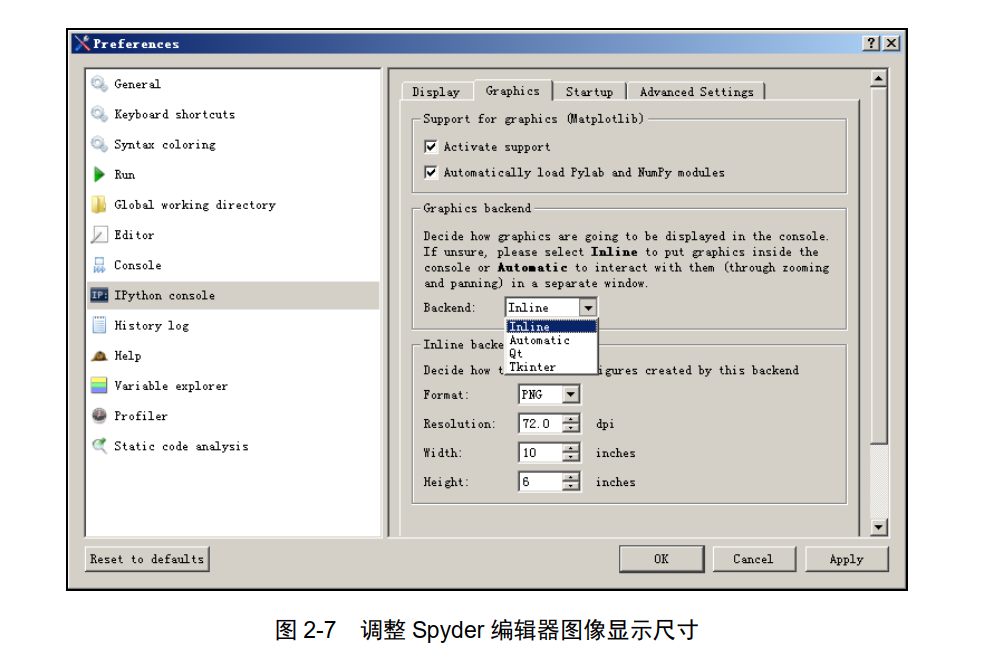The height and width of the screenshot is (662, 996).
Task: Click the Keyboard shortcuts icon
Action: (99, 114)
